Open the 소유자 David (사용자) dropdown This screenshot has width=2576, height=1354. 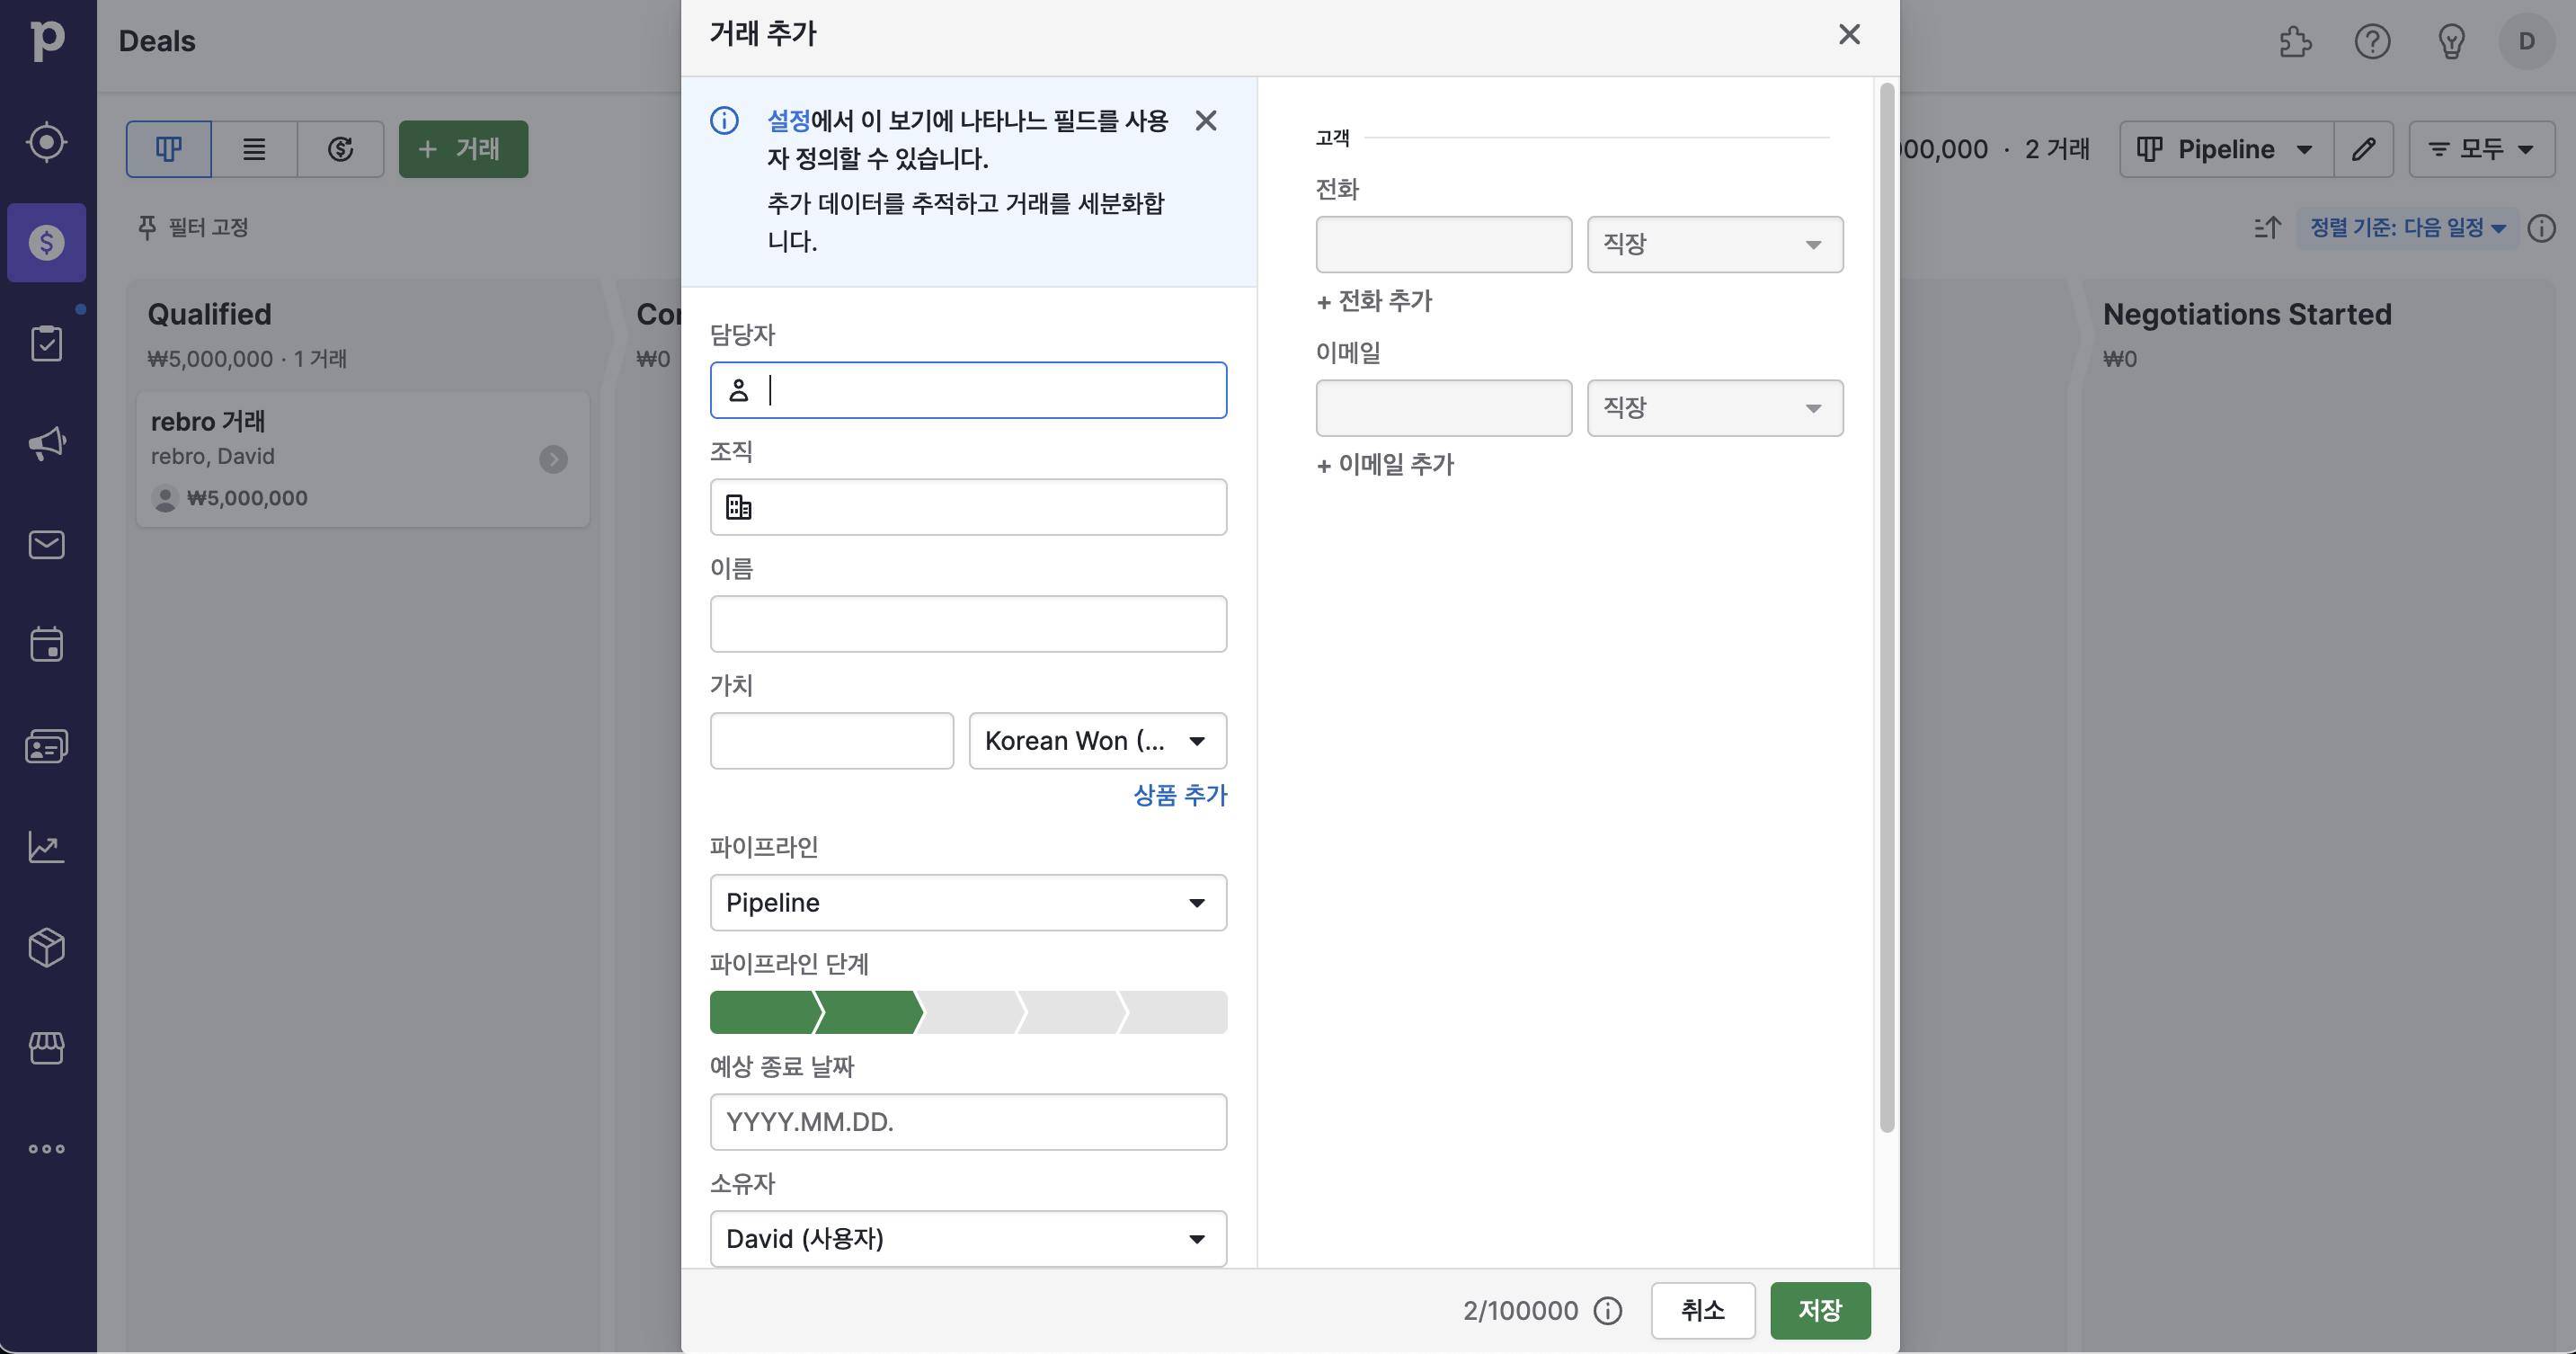click(x=967, y=1239)
